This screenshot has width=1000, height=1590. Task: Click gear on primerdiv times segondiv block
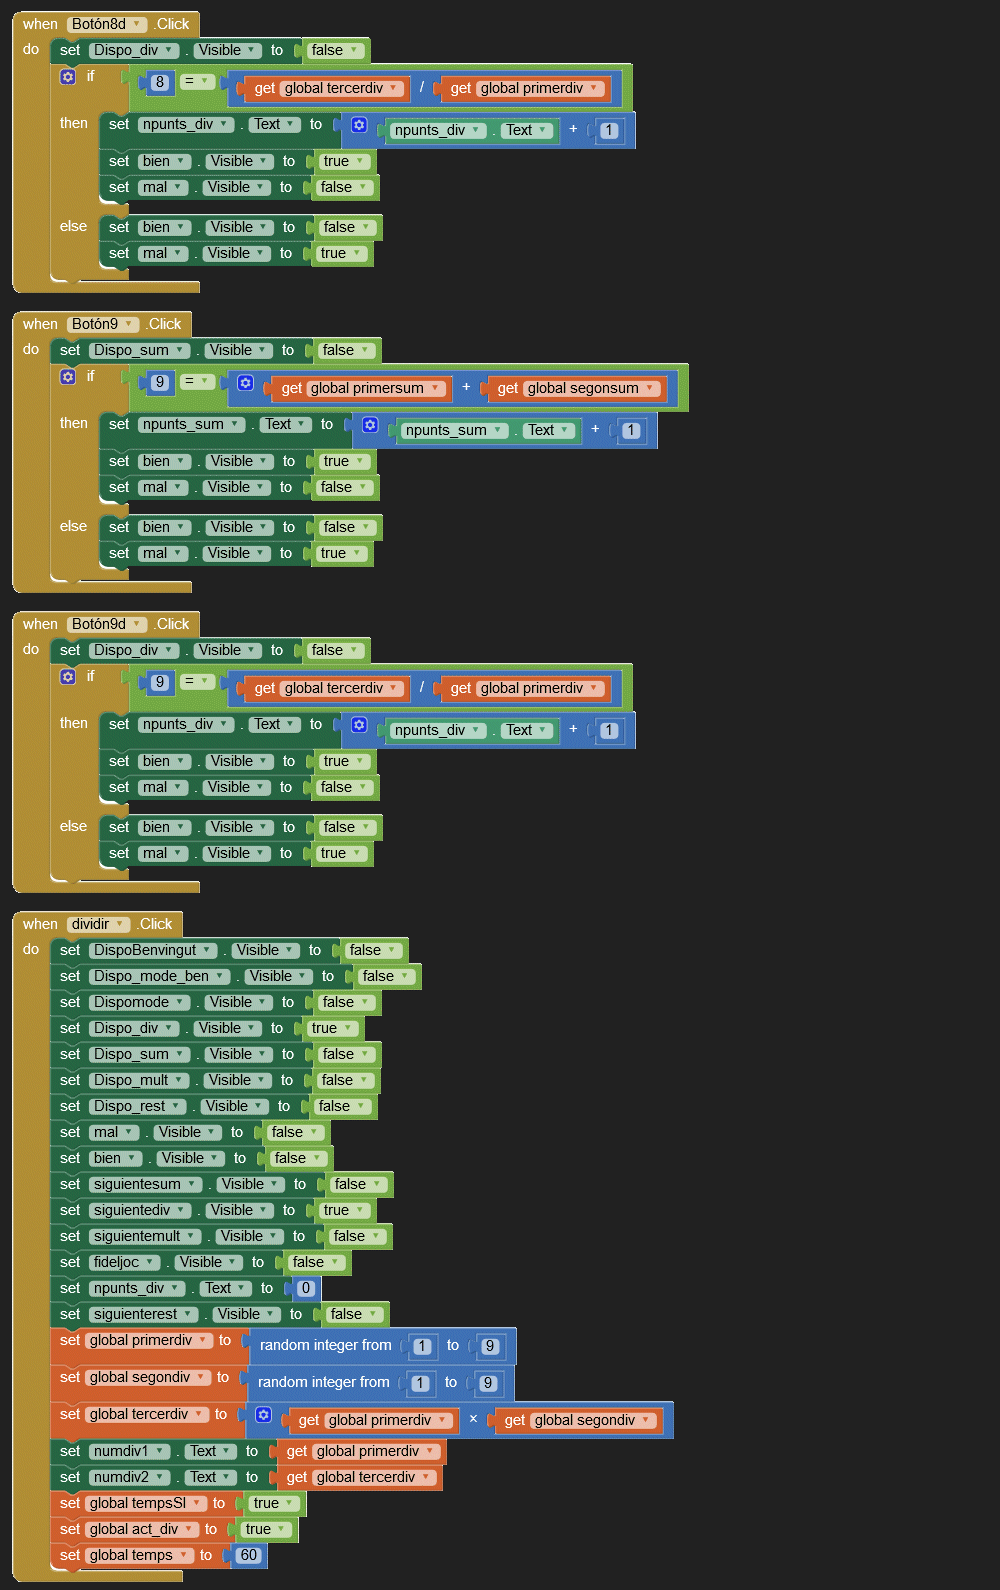coord(263,1415)
